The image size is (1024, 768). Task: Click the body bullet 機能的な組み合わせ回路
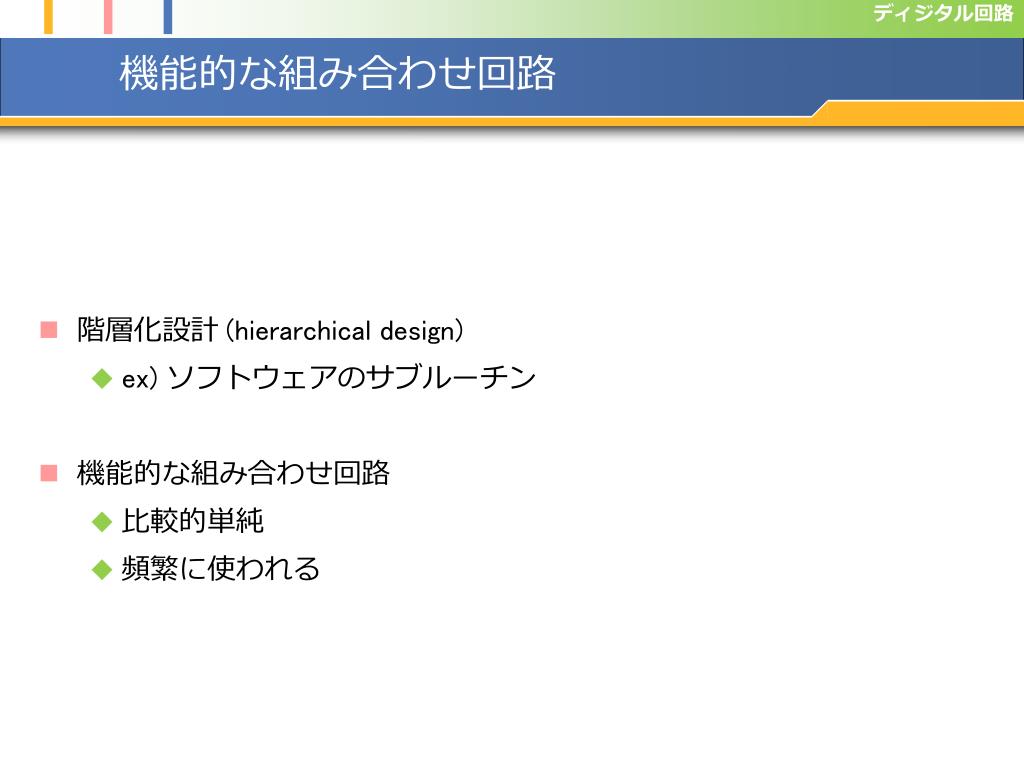point(233,473)
